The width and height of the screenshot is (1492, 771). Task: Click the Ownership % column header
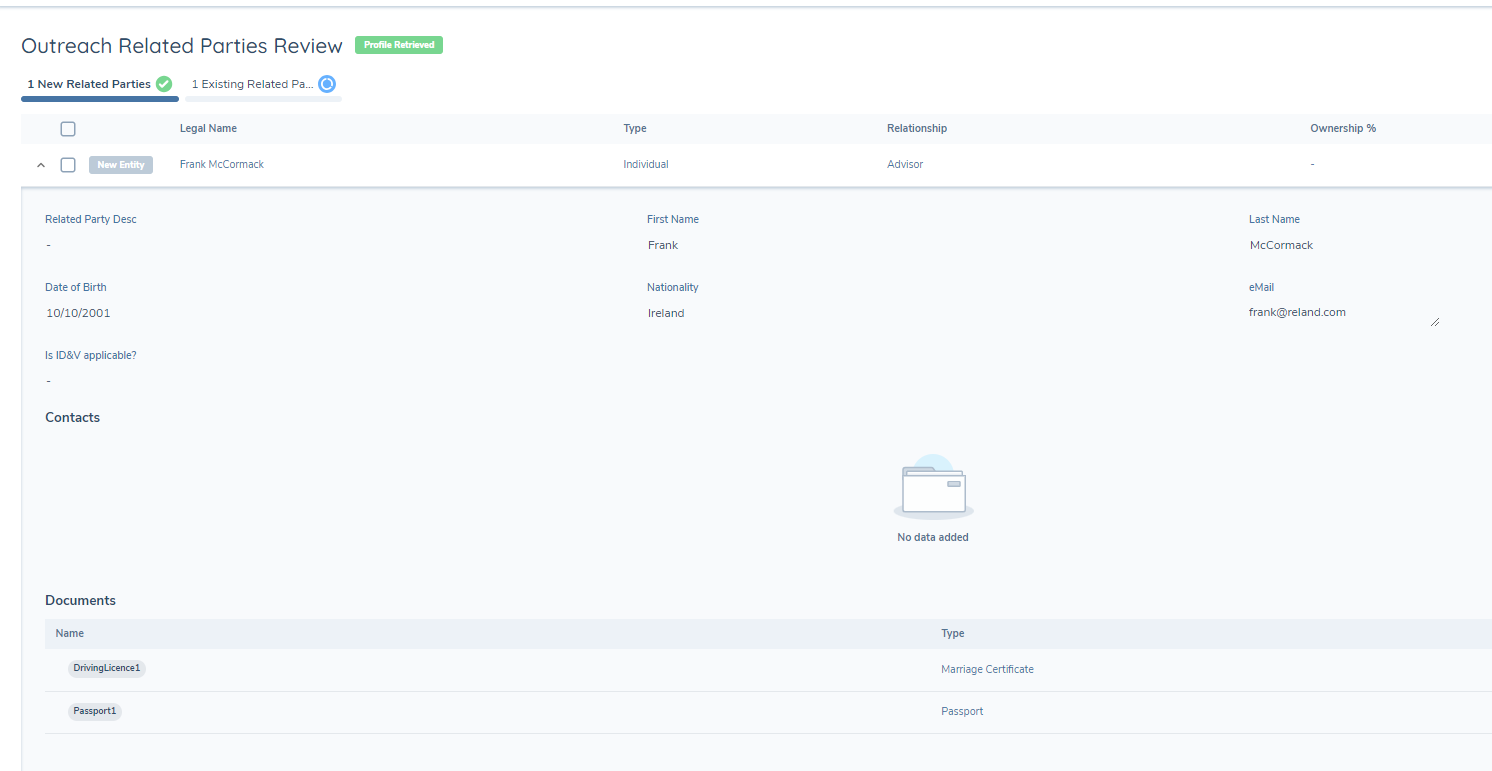pyautogui.click(x=1342, y=129)
